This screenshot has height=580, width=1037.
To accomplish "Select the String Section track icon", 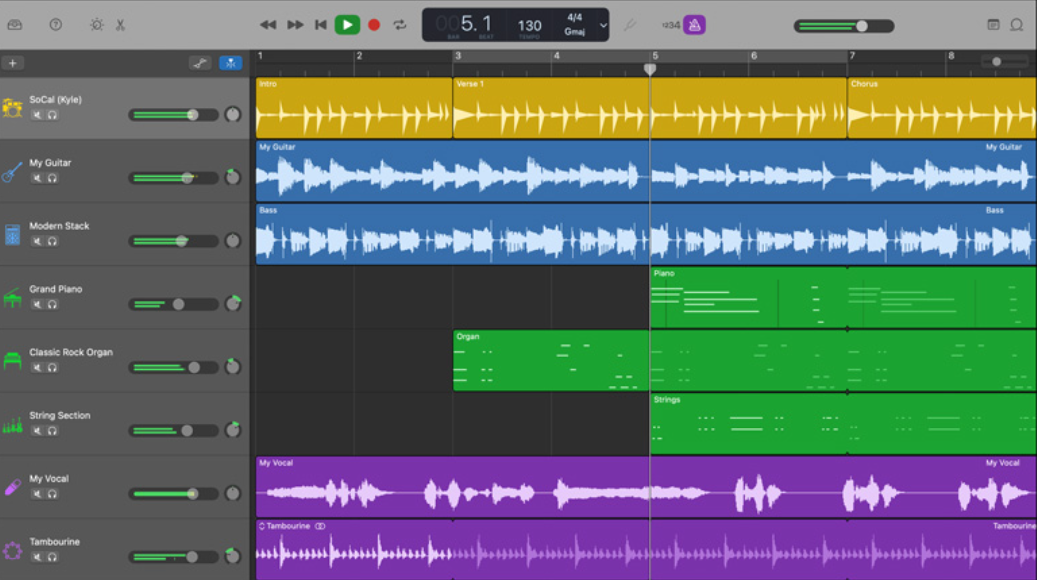I will [x=13, y=425].
